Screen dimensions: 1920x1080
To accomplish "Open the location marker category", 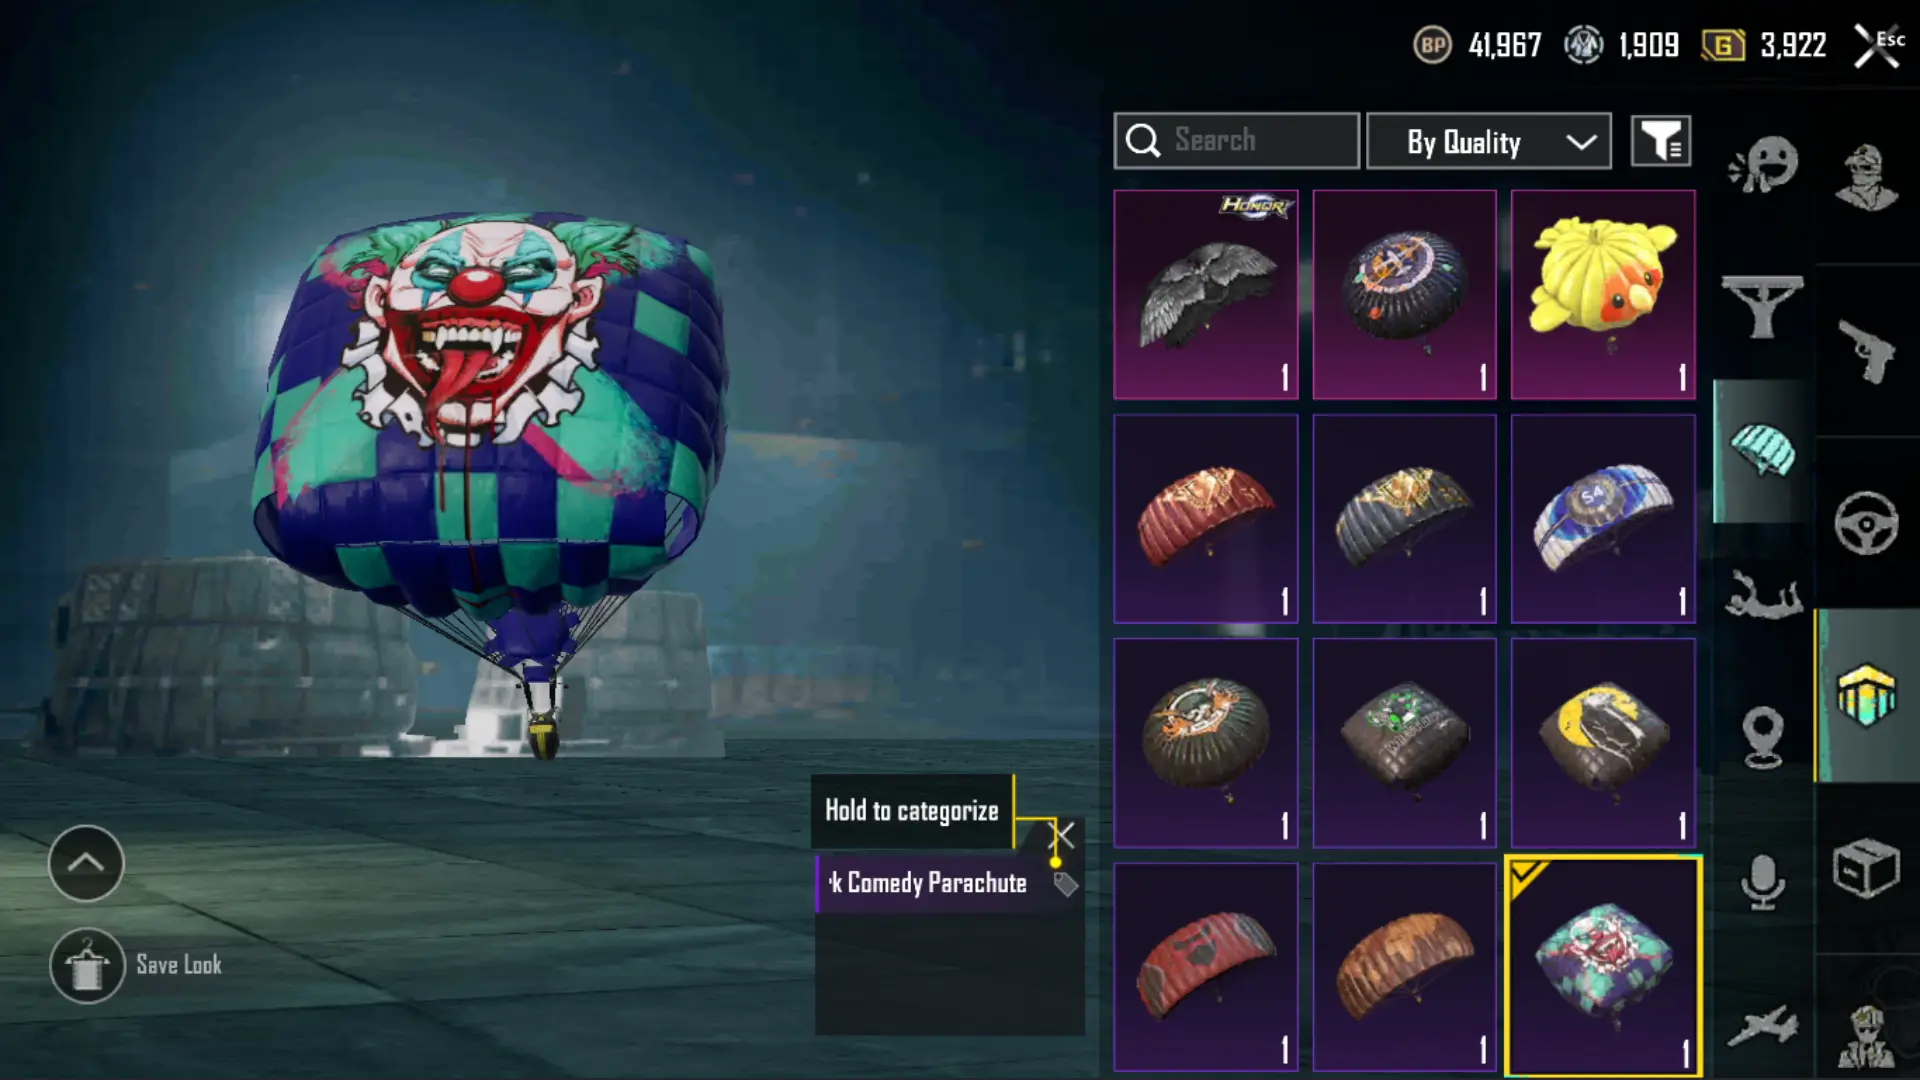I will pyautogui.click(x=1763, y=737).
